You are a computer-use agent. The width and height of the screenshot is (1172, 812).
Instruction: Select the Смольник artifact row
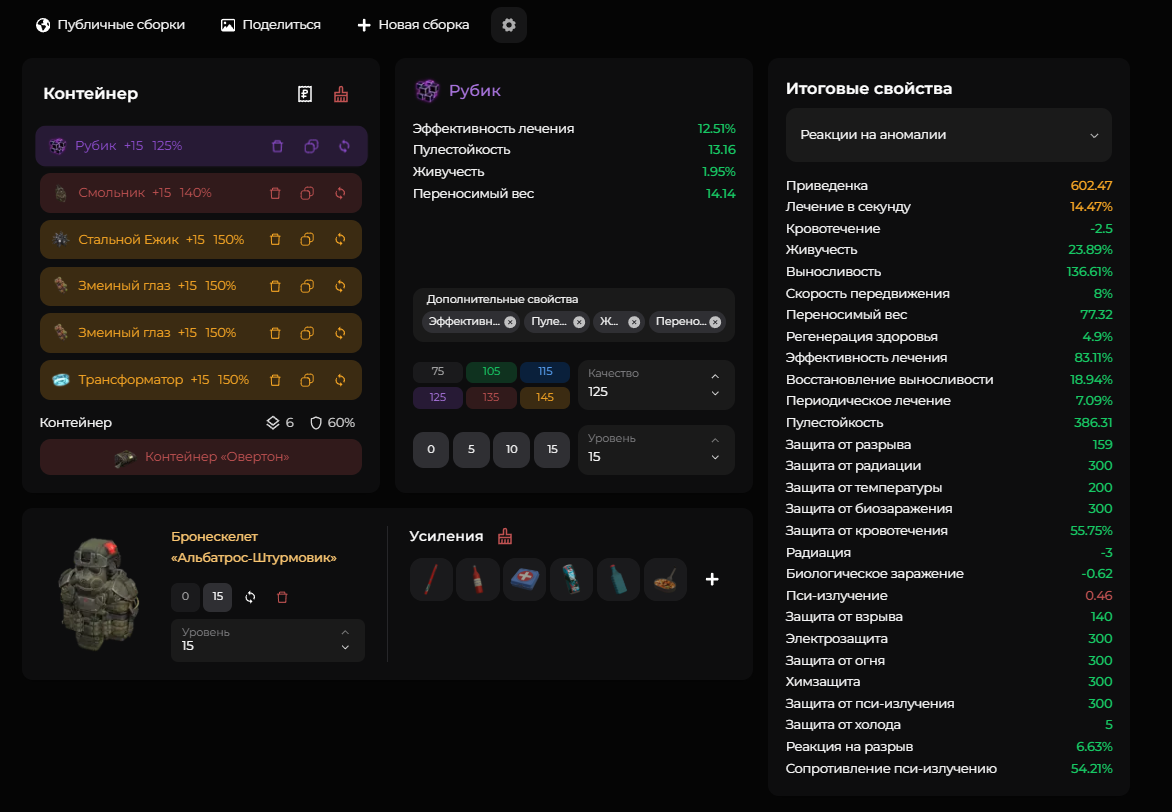pyautogui.click(x=201, y=193)
